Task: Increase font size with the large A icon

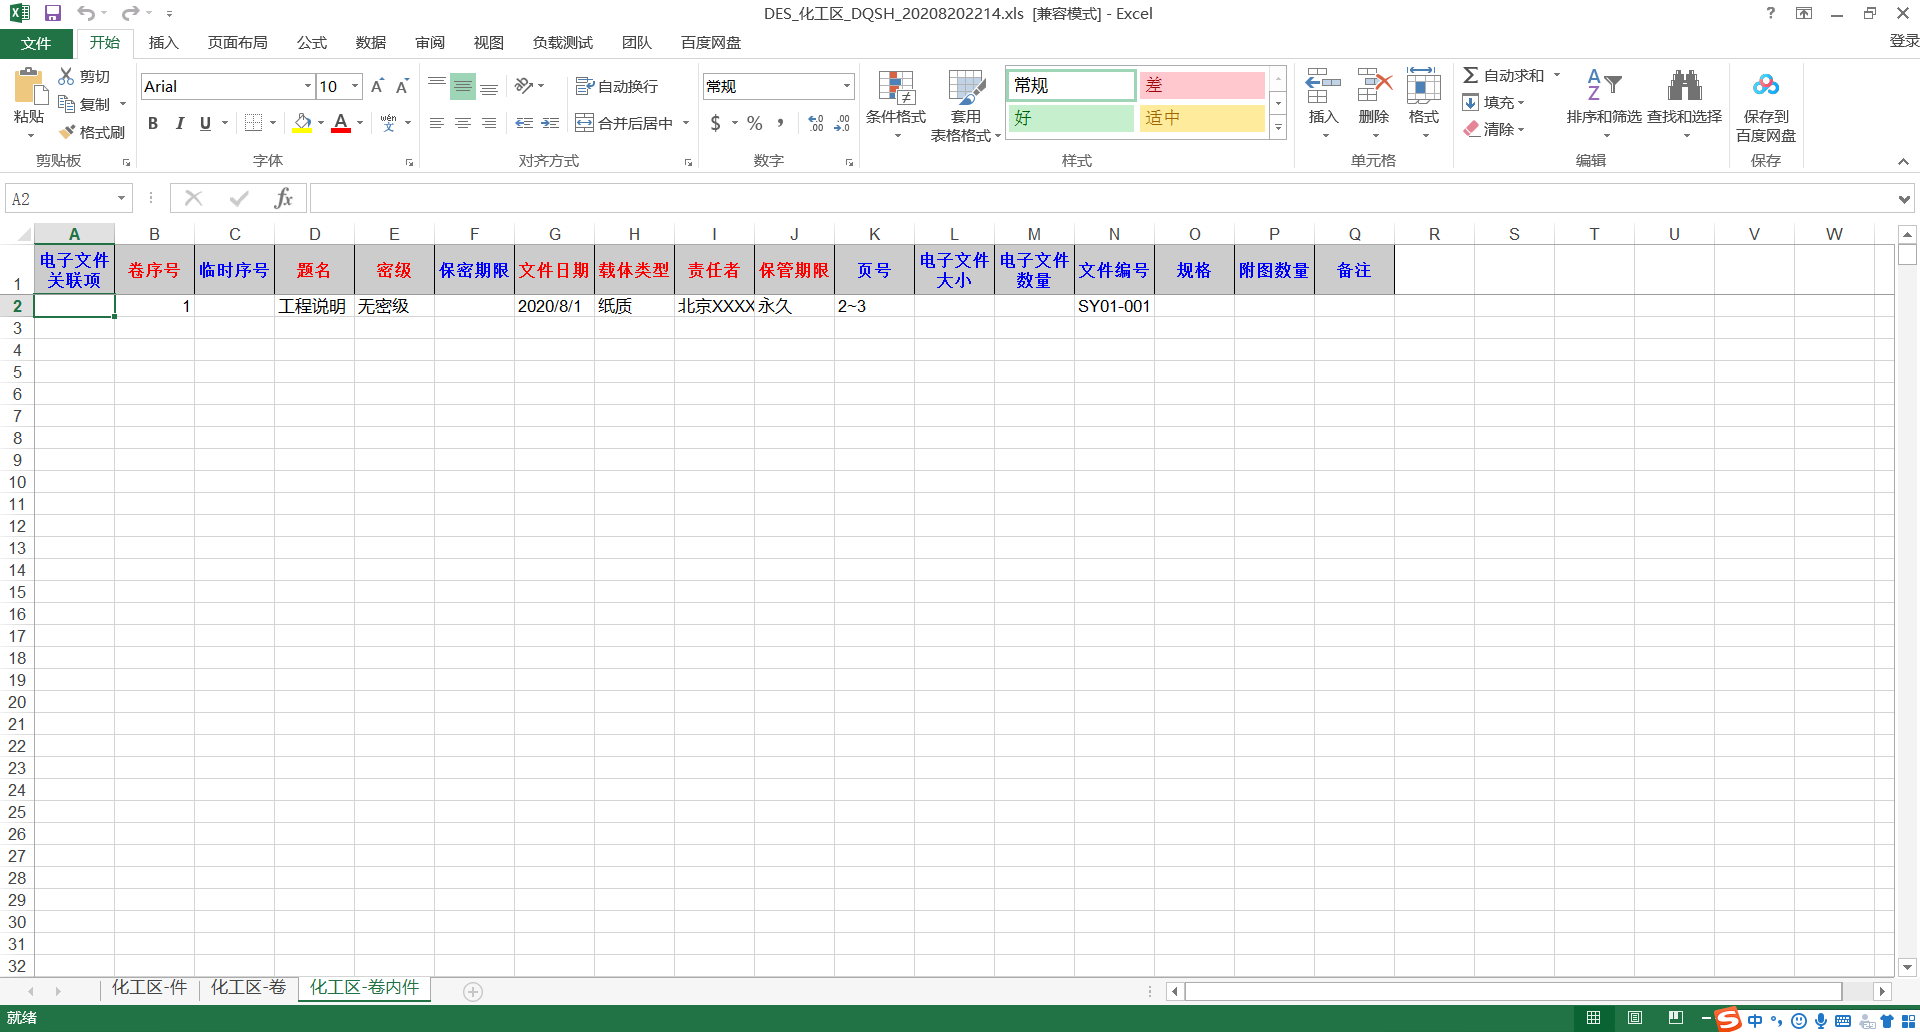Action: [377, 87]
